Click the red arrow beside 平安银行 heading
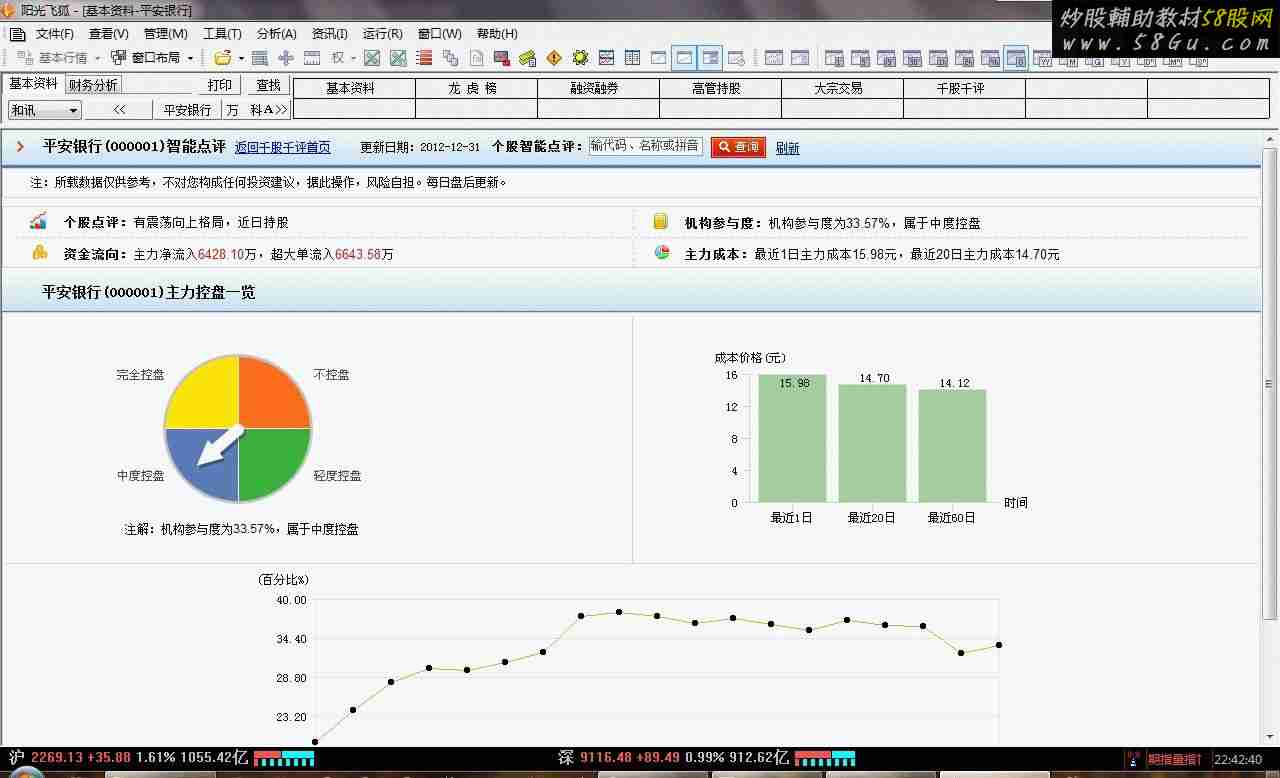The image size is (1280, 778). (20, 147)
